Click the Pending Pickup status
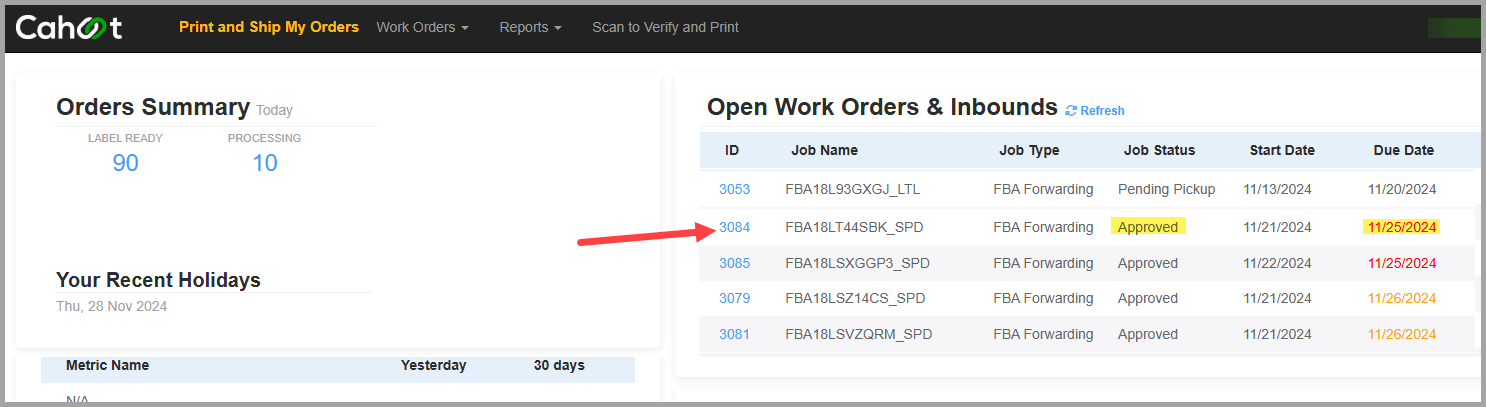1486x407 pixels. tap(1166, 189)
